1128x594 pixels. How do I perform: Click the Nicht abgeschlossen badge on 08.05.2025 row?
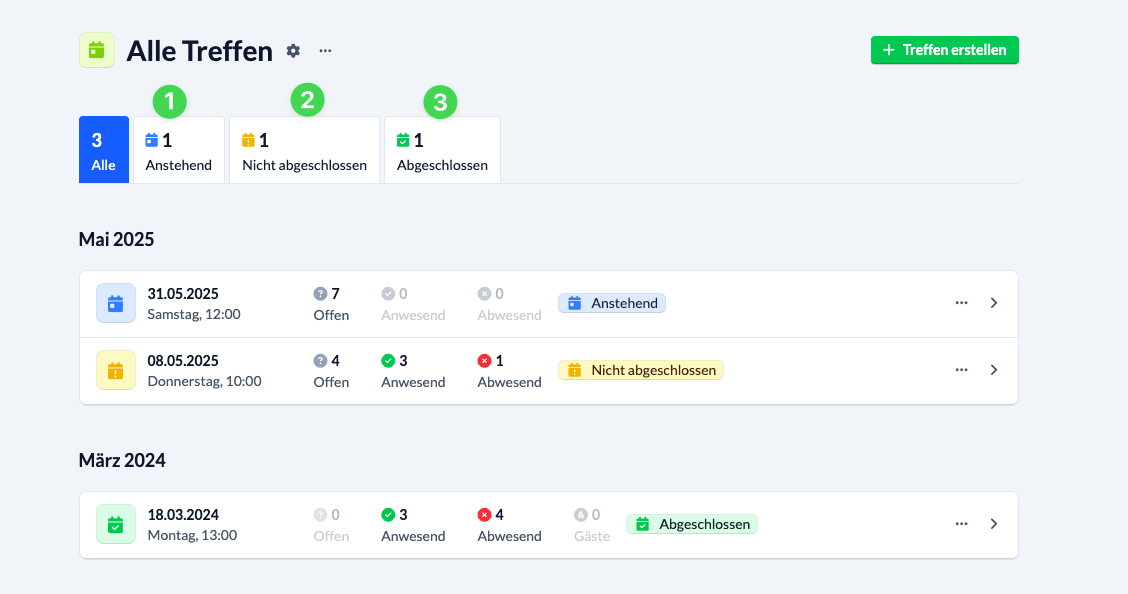pos(640,370)
